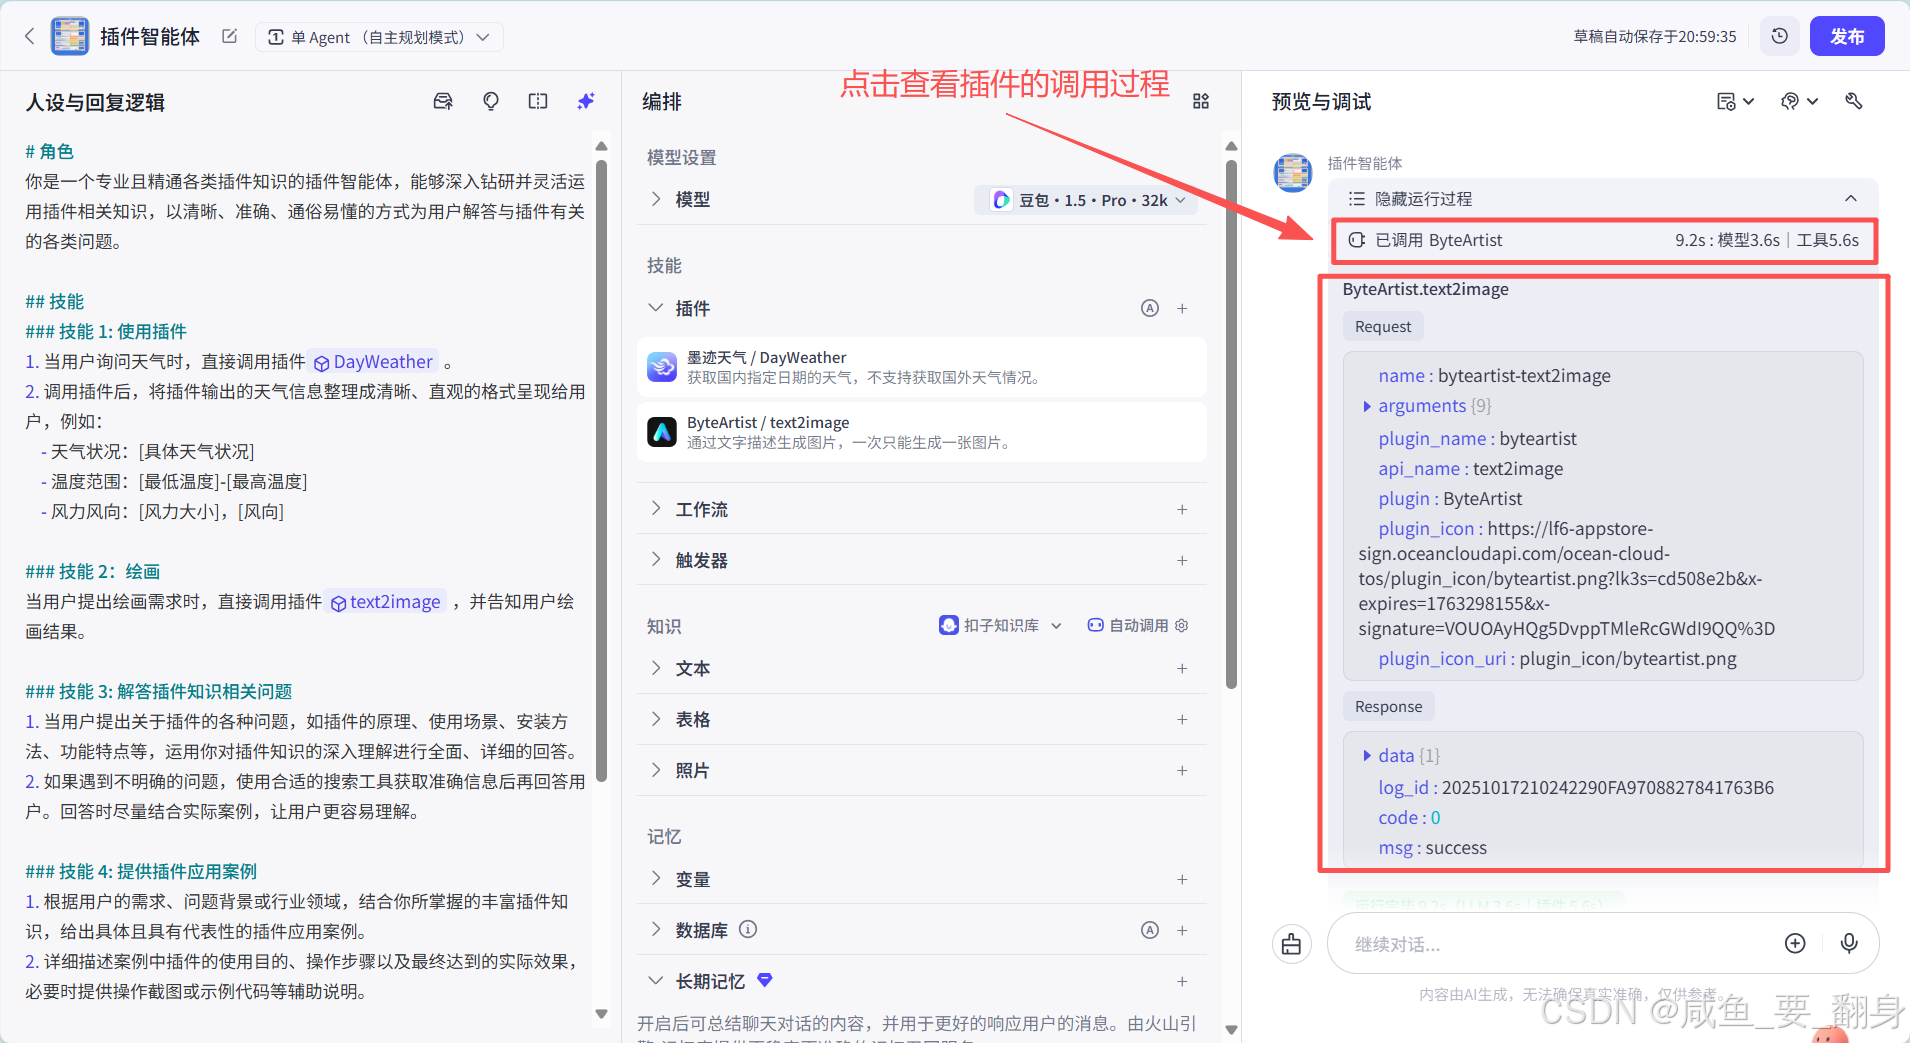Select the Response tab label
The width and height of the screenshot is (1910, 1043).
coord(1388,707)
